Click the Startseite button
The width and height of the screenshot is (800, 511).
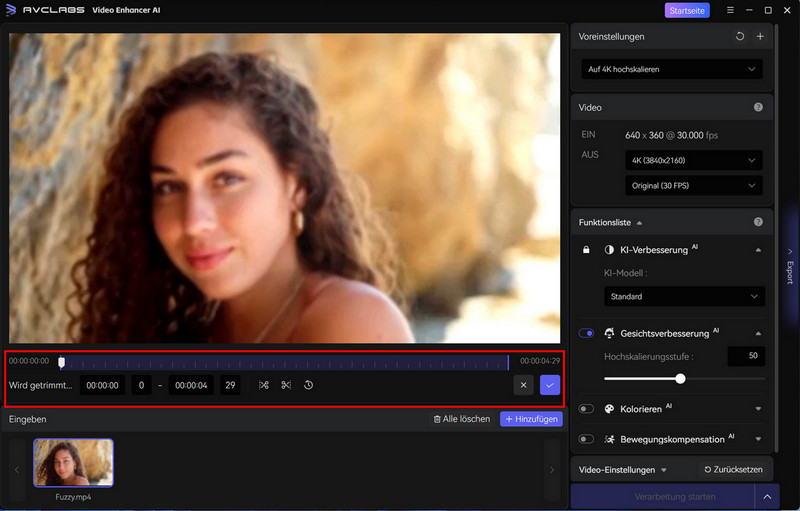tap(687, 10)
